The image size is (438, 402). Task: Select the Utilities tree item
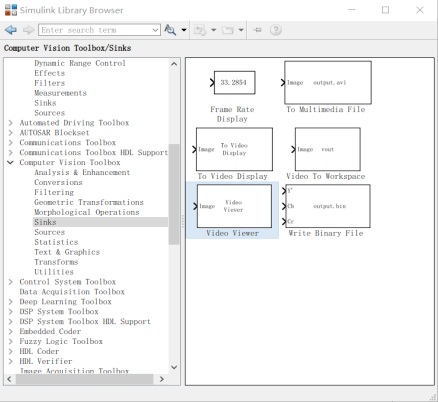click(x=54, y=272)
